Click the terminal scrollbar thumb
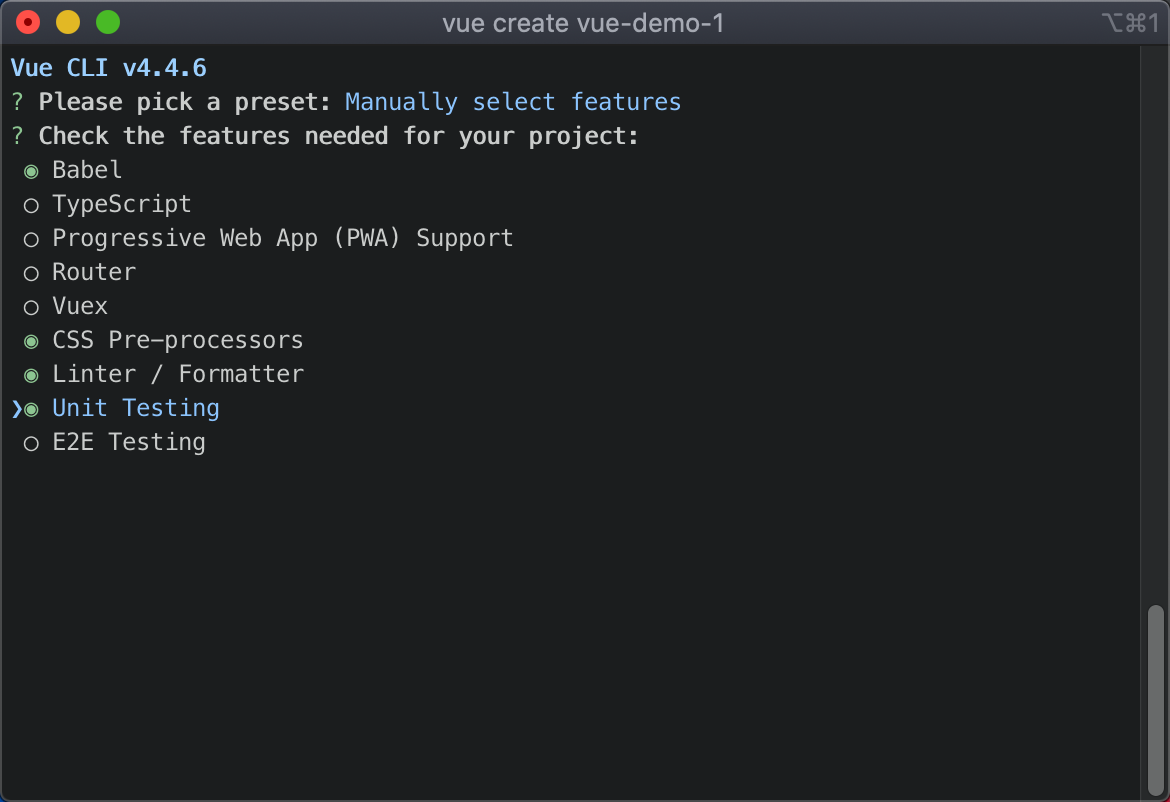The image size is (1170, 802). tap(1155, 700)
